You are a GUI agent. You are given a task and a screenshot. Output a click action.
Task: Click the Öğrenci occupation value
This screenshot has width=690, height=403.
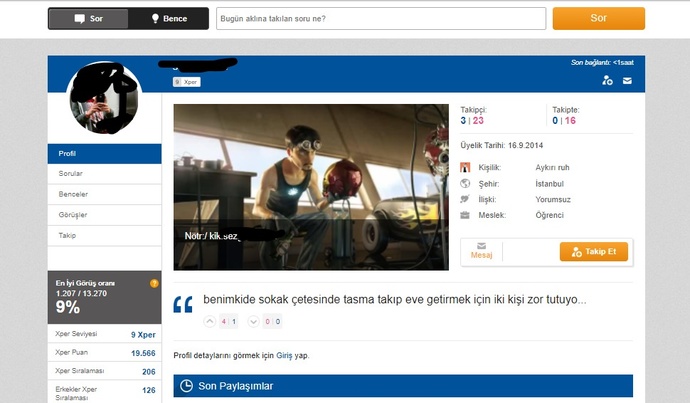(x=550, y=215)
